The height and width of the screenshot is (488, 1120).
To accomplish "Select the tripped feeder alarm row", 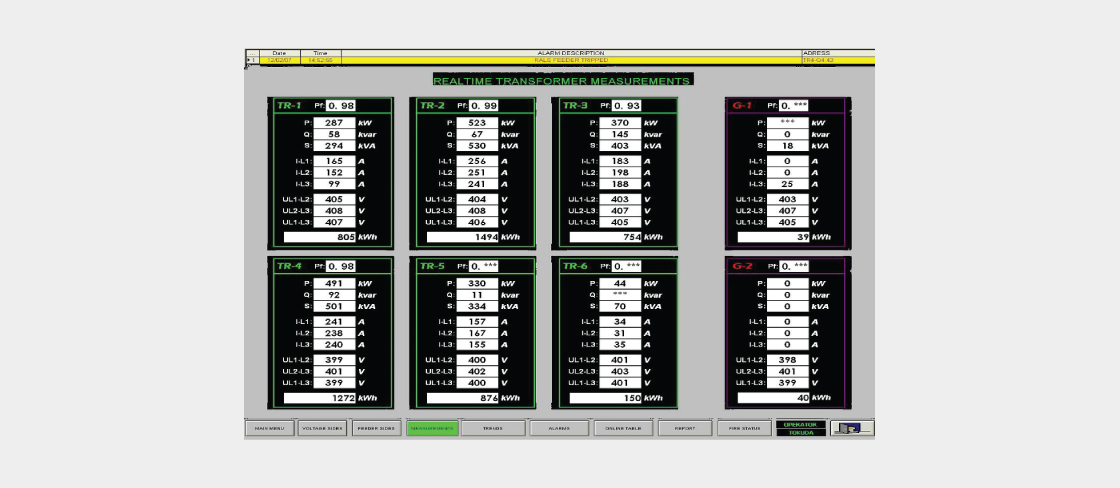I will [x=559, y=61].
